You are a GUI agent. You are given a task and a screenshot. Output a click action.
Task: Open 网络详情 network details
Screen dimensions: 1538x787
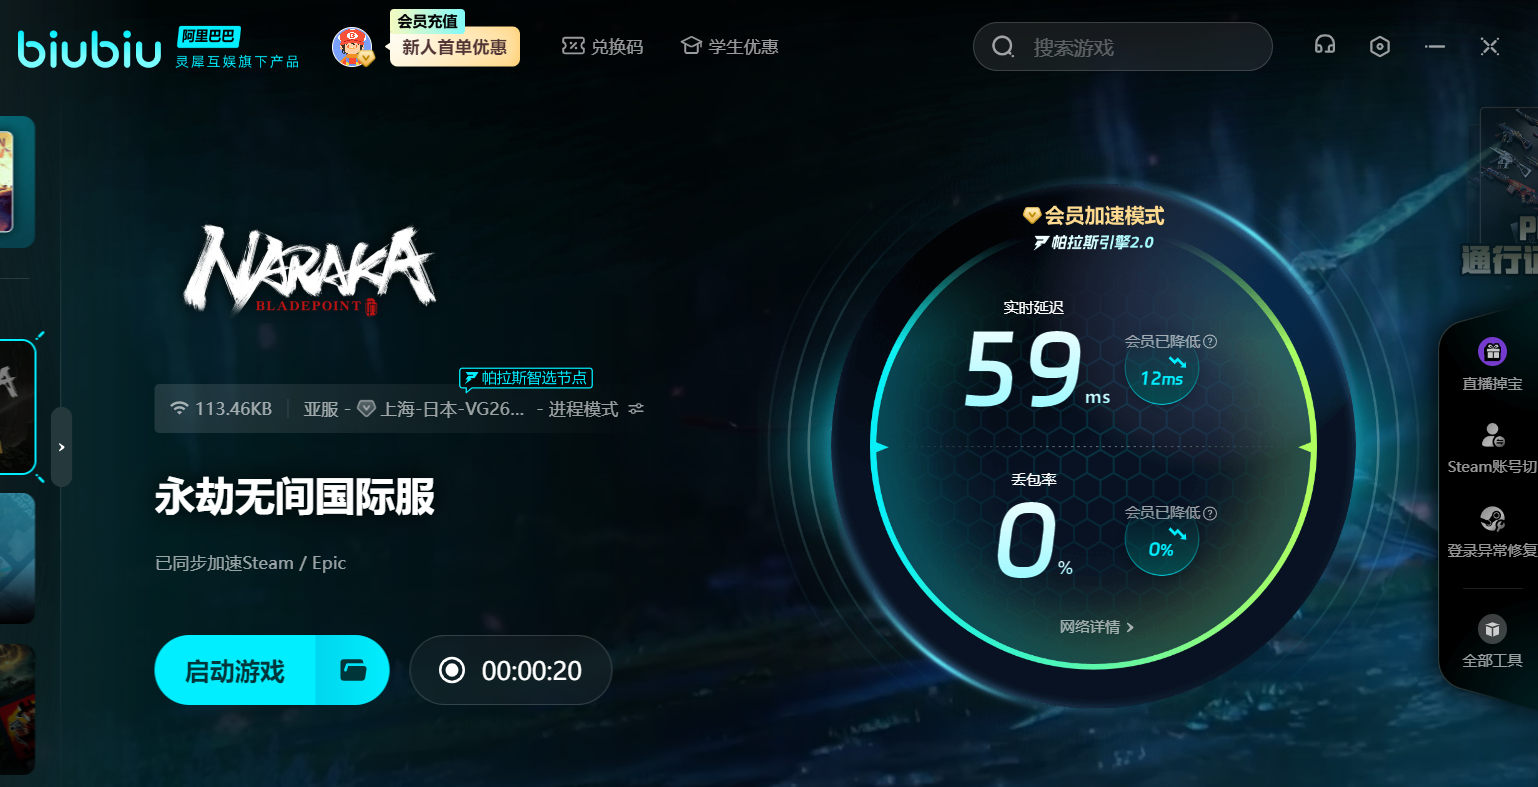click(x=1096, y=627)
